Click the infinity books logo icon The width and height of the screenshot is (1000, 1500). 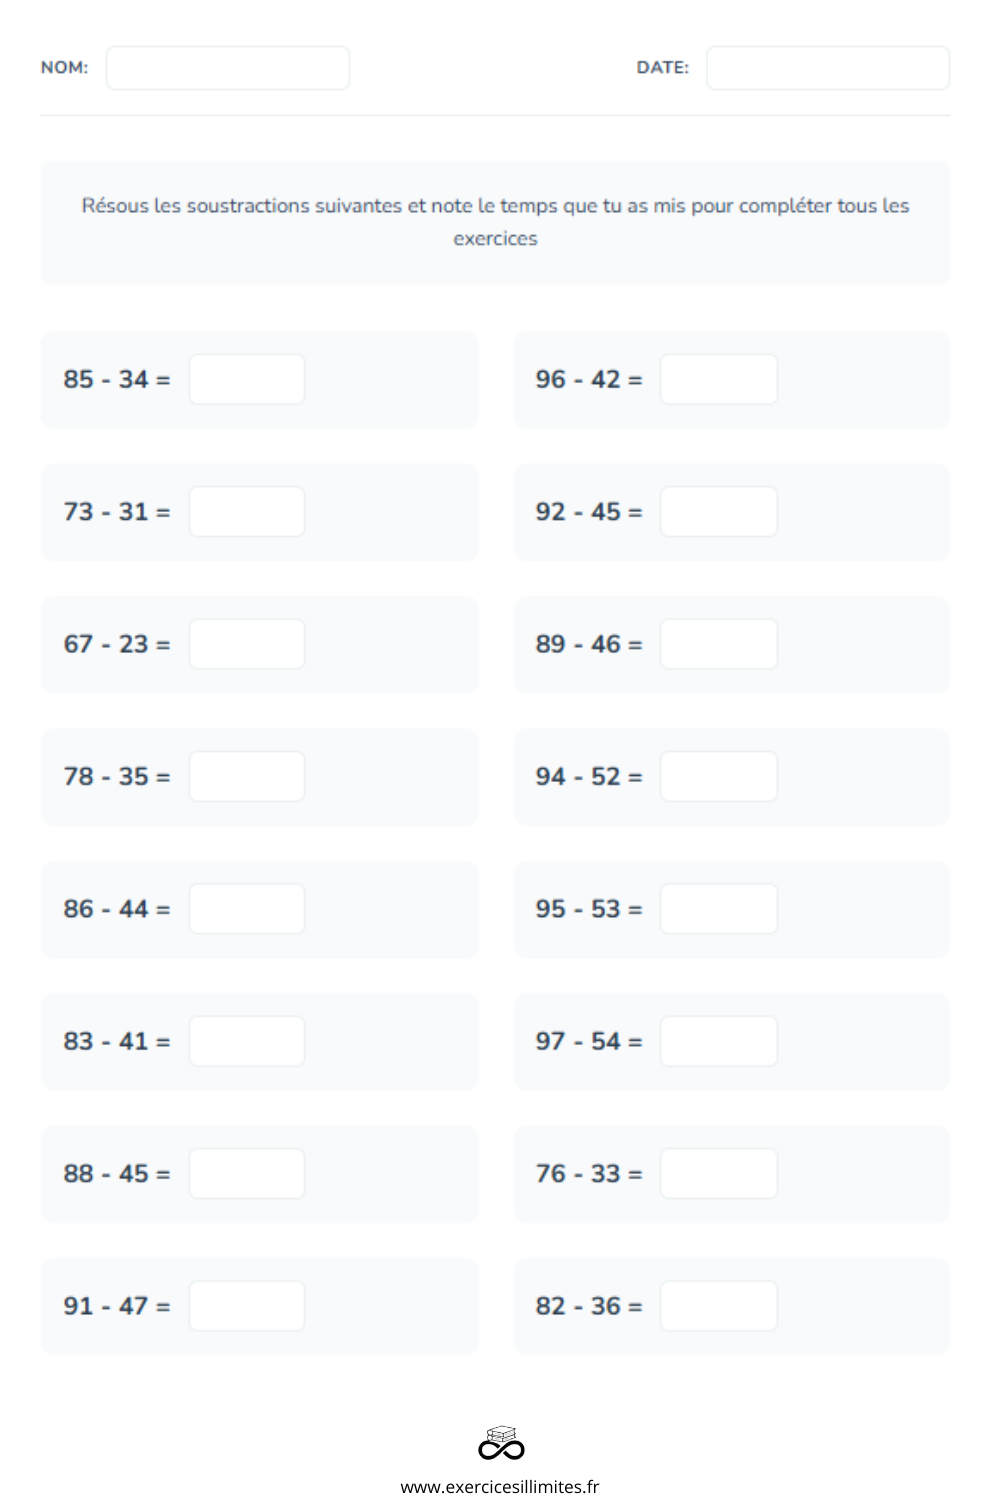[x=501, y=1444]
